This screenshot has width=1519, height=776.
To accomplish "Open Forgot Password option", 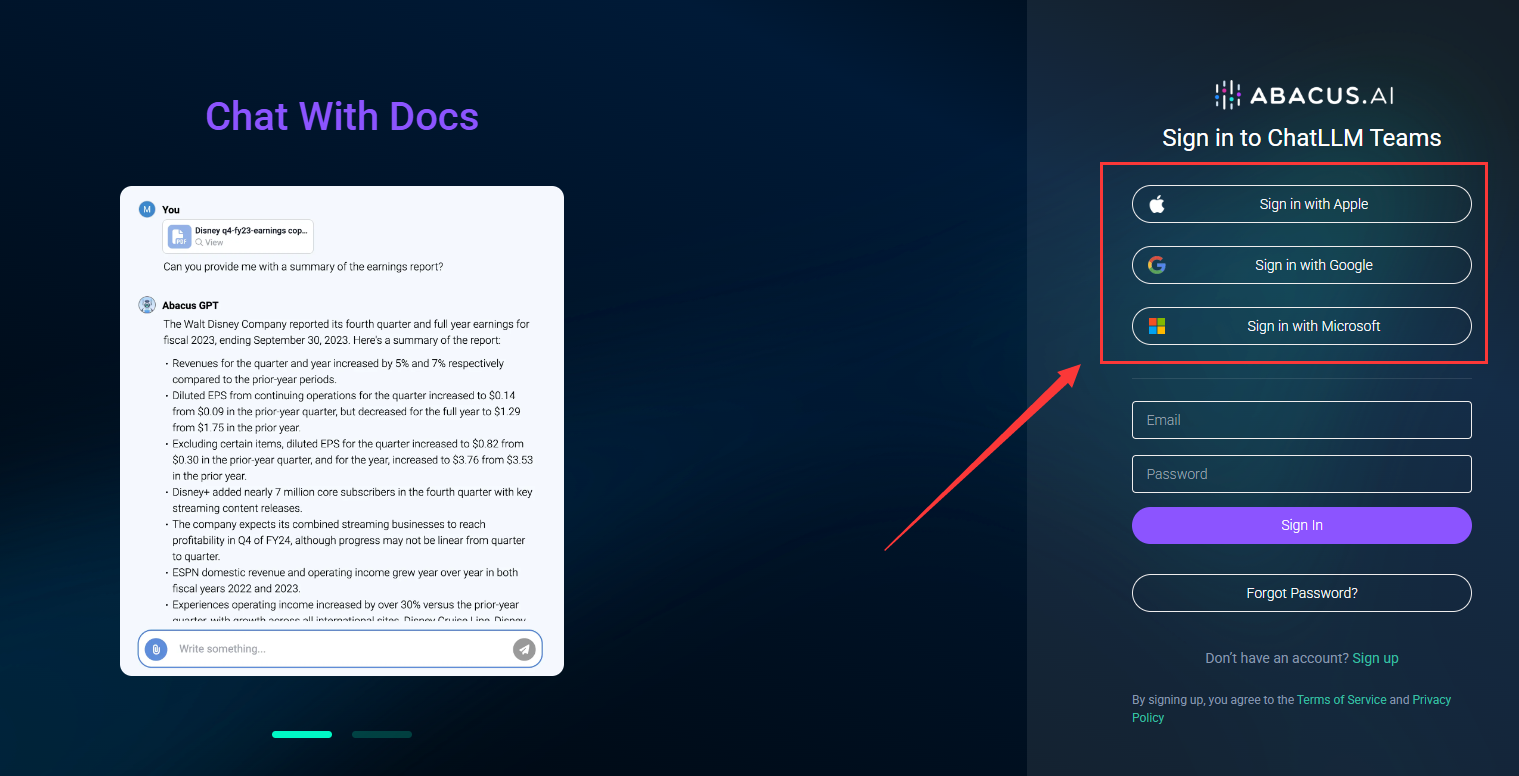I will click(x=1302, y=593).
